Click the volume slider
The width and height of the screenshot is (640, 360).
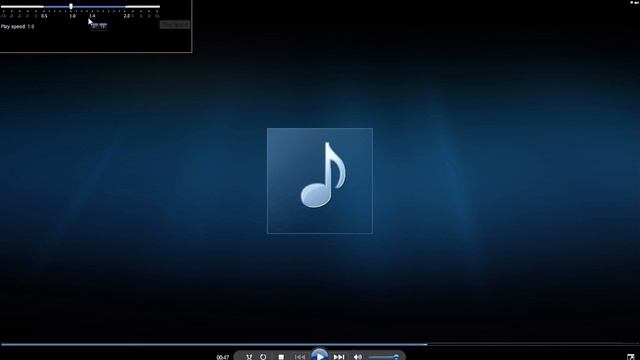[384, 358]
